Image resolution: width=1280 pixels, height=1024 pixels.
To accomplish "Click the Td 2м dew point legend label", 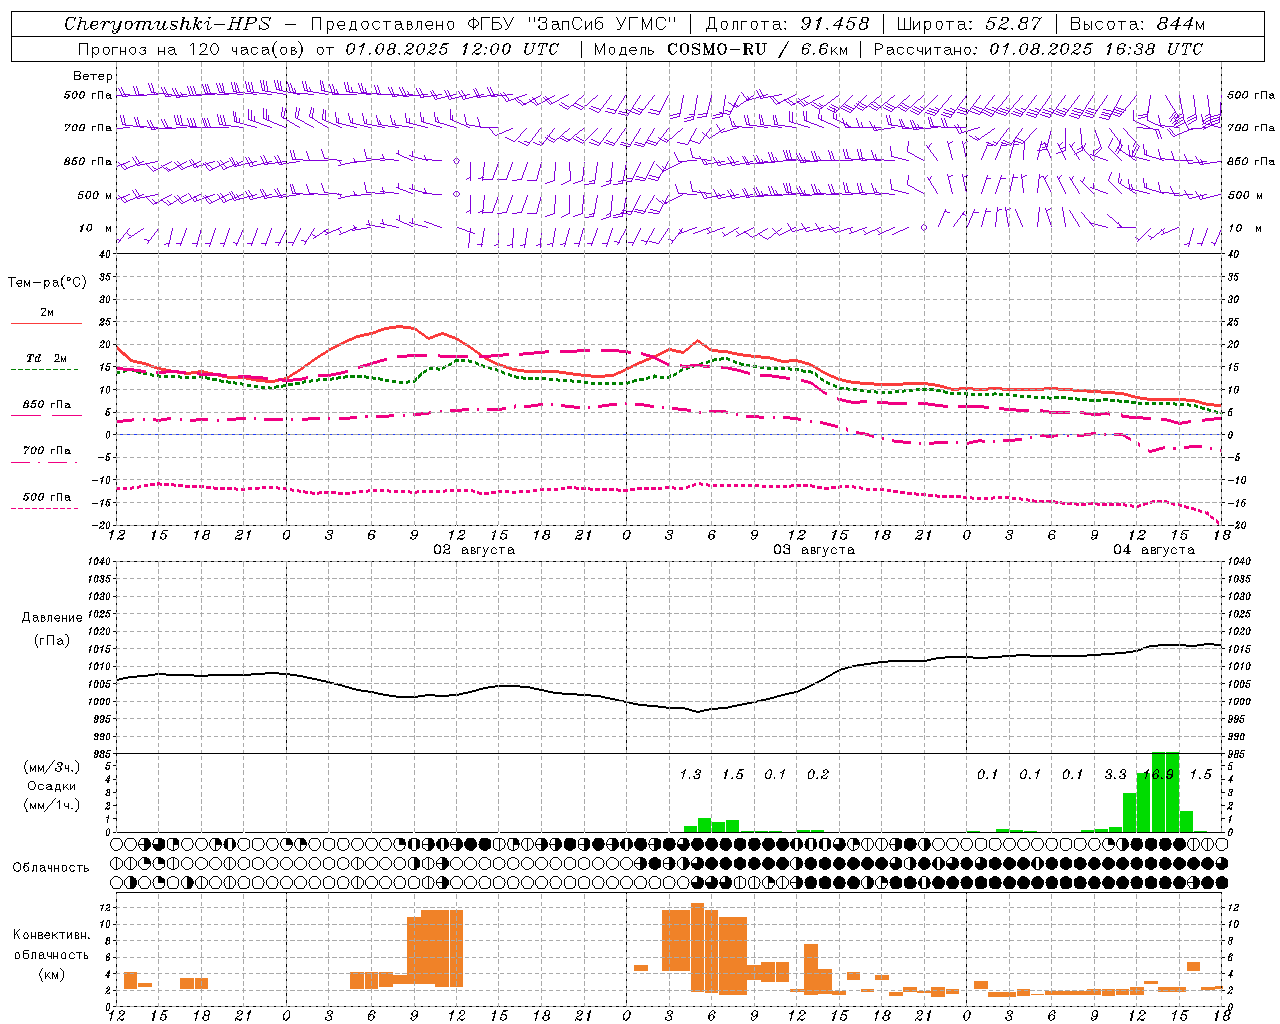I will [x=46, y=358].
